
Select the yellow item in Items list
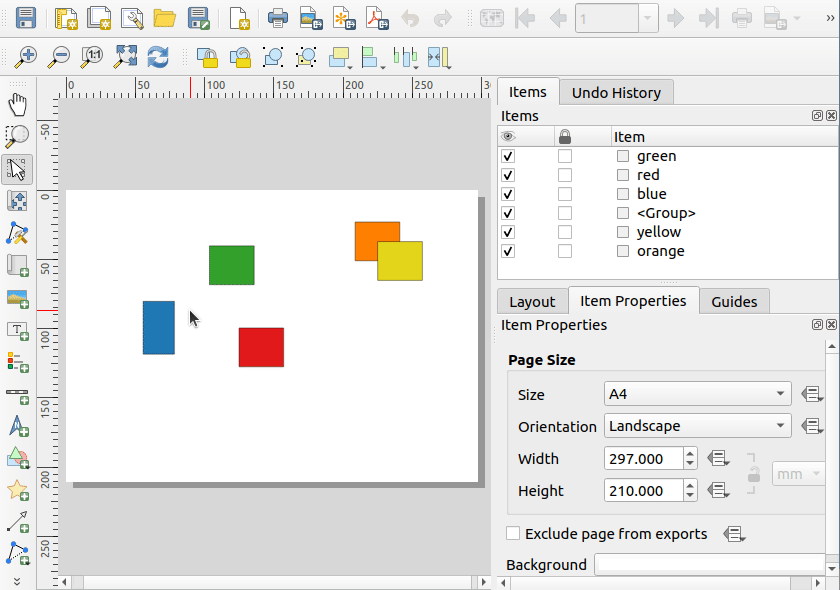(658, 232)
